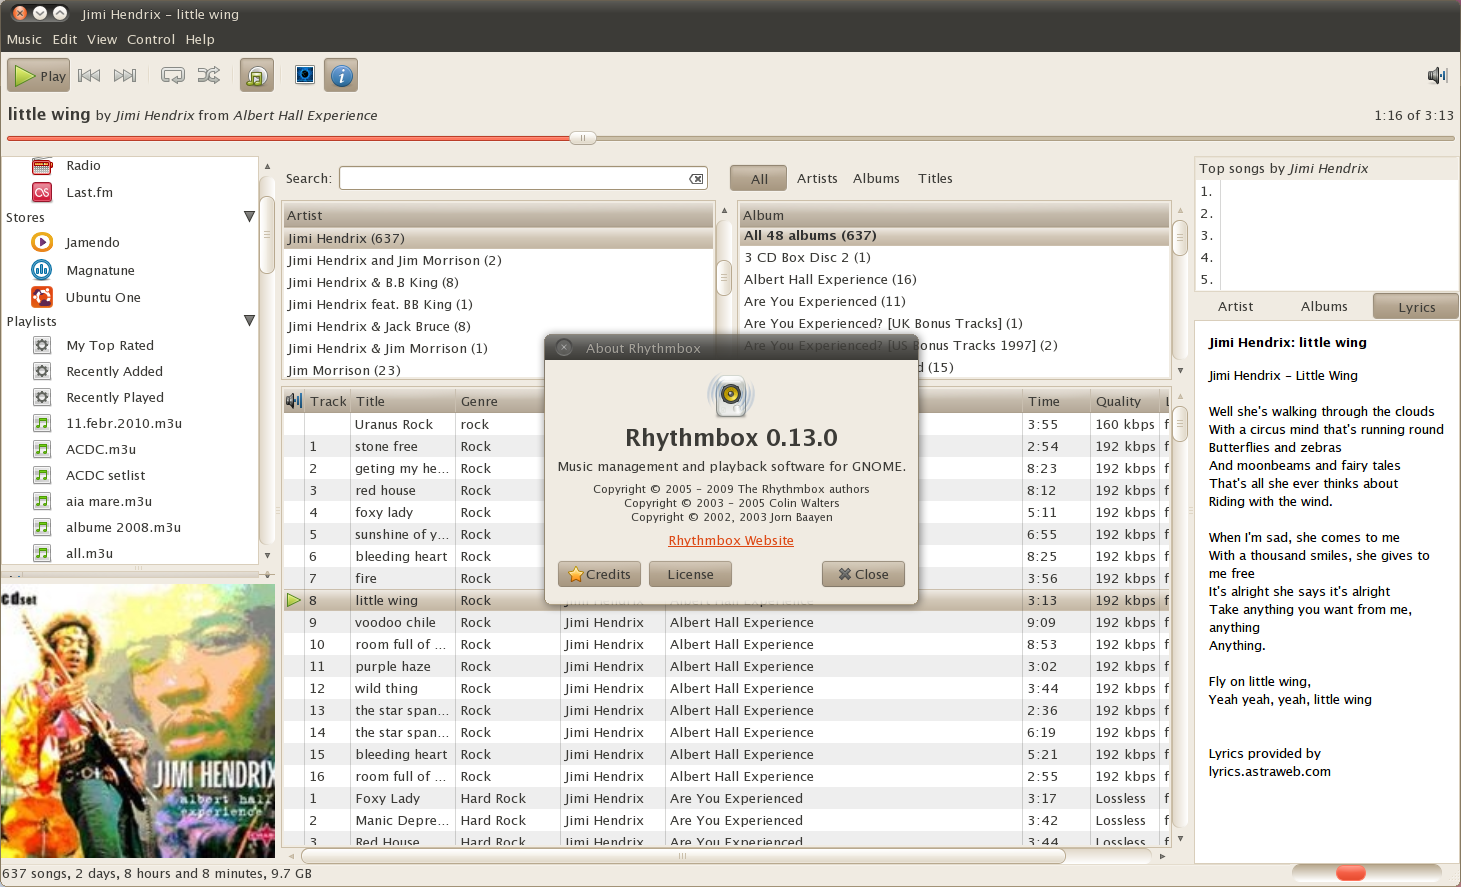Open the Control menu
The image size is (1461, 887).
[151, 39]
